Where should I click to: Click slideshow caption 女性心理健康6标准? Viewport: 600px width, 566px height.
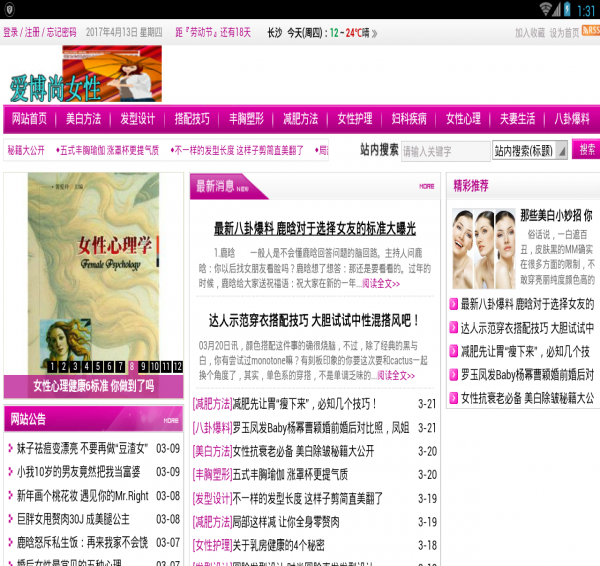pyautogui.click(x=93, y=386)
